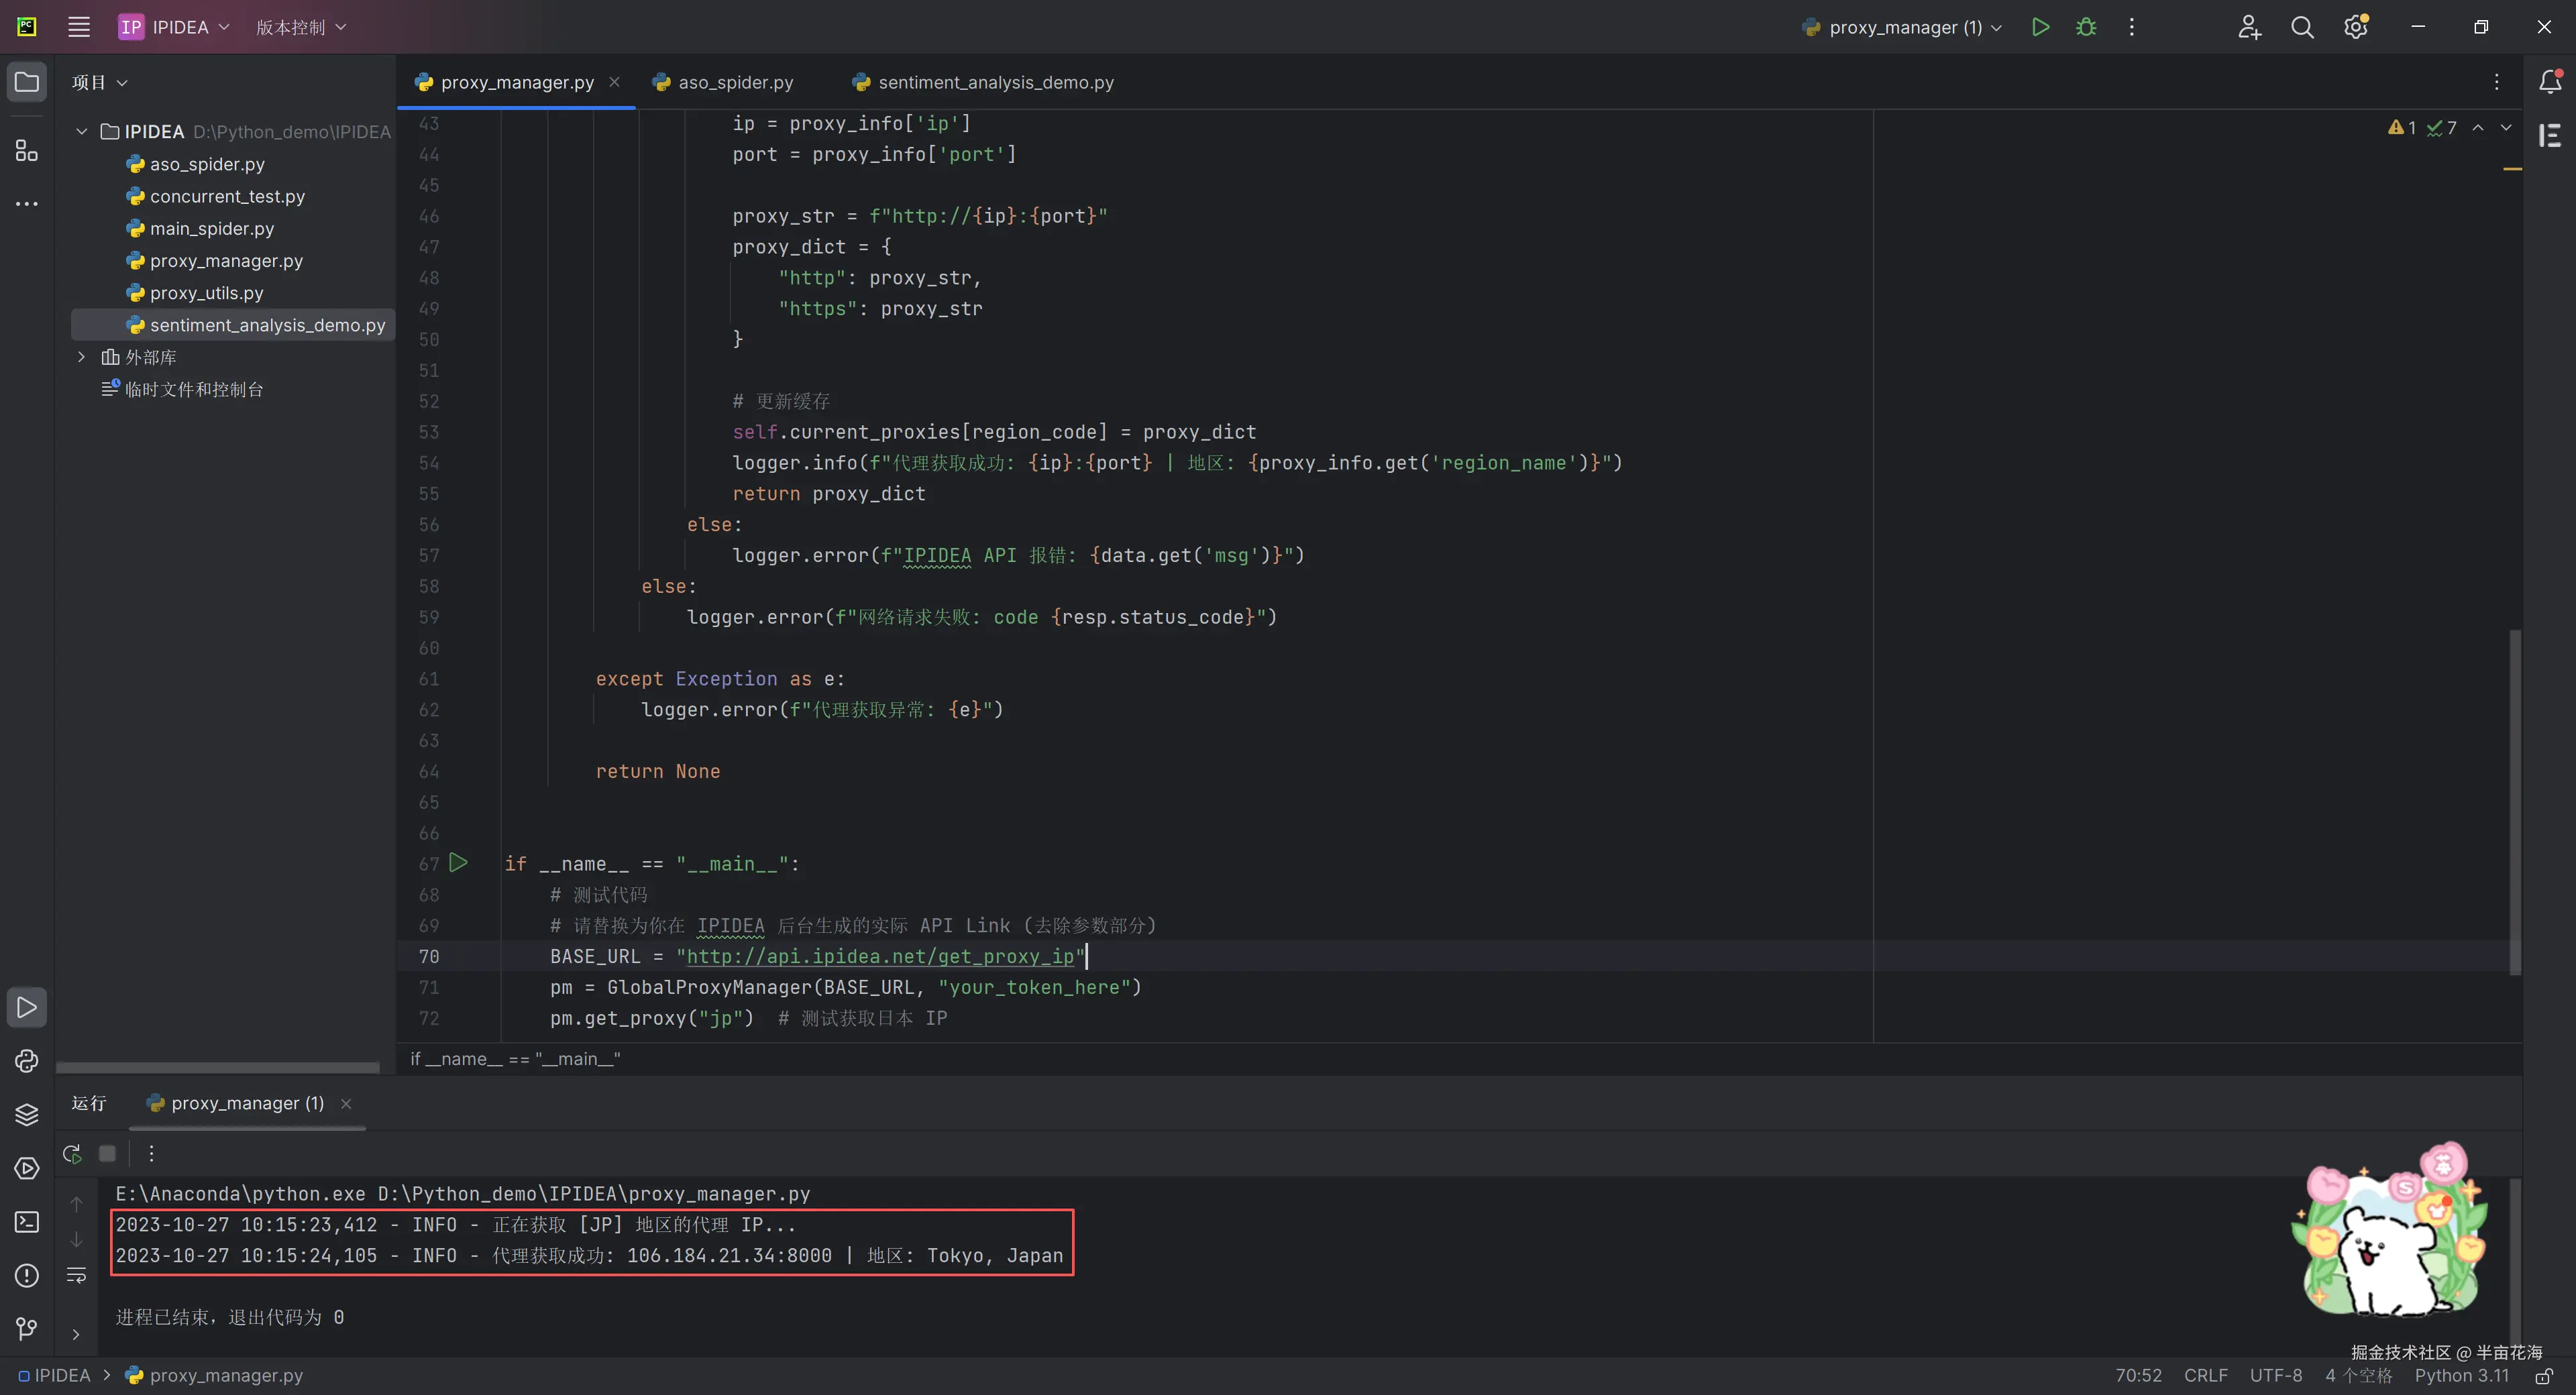Run proxy_manager with the green play icon
2576x1395 pixels.
point(2040,27)
